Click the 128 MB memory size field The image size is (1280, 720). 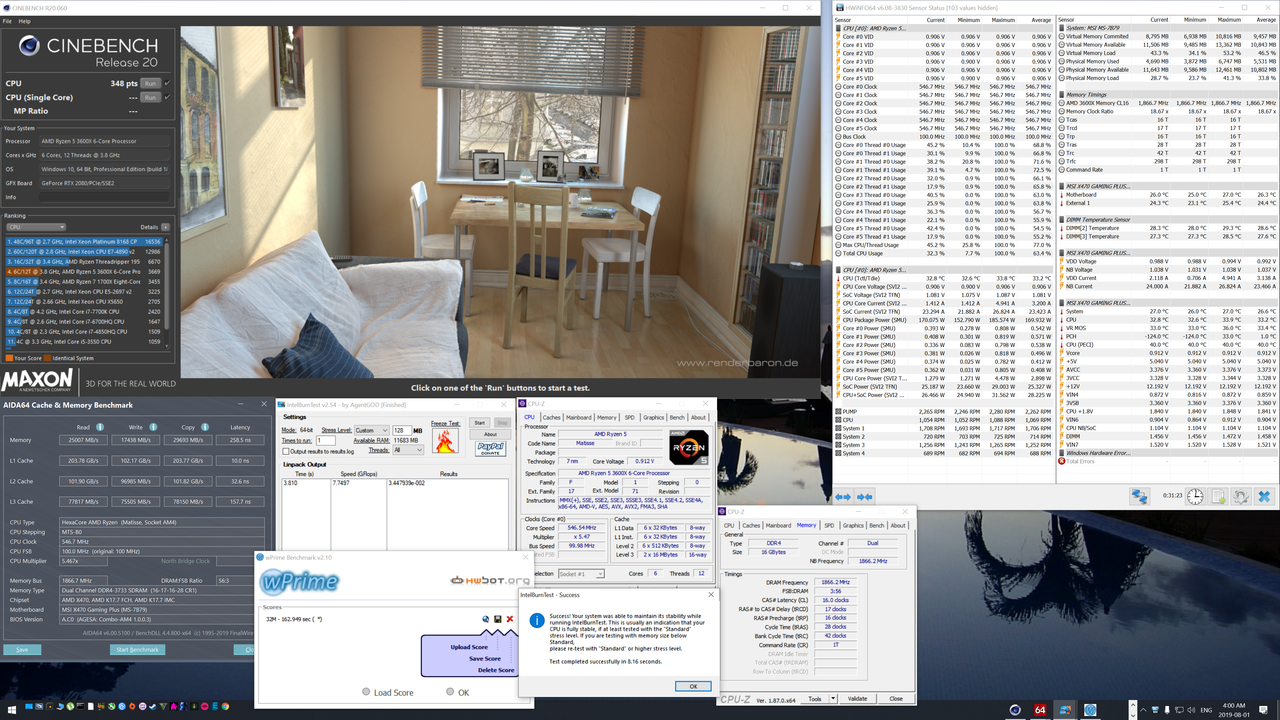coord(402,430)
